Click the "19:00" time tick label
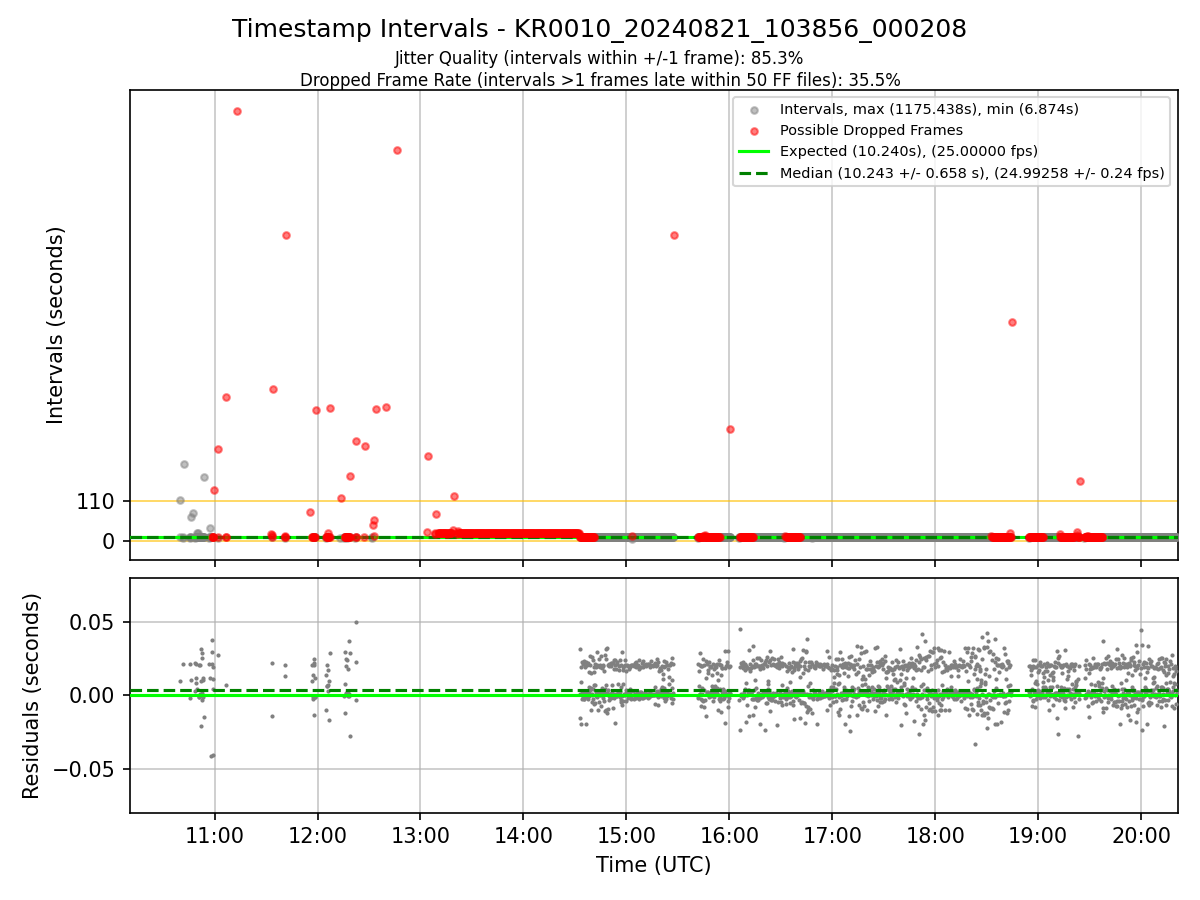Image resolution: width=1200 pixels, height=900 pixels. [x=1038, y=835]
